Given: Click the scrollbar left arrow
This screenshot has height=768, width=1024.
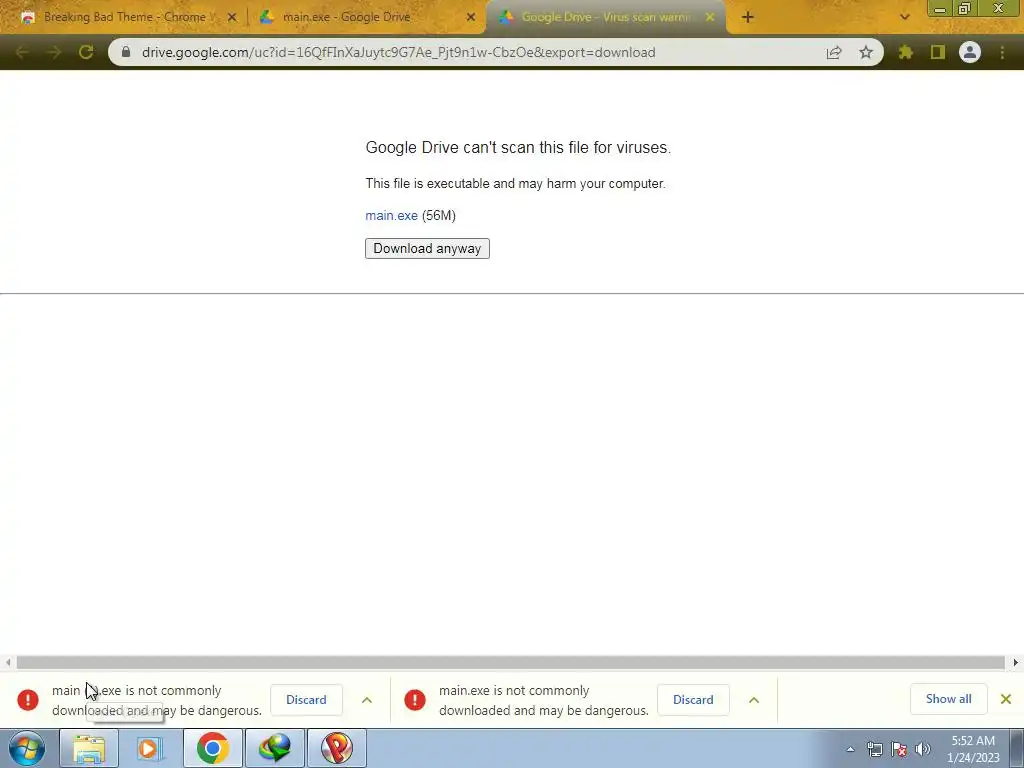Looking at the screenshot, I should point(7,662).
